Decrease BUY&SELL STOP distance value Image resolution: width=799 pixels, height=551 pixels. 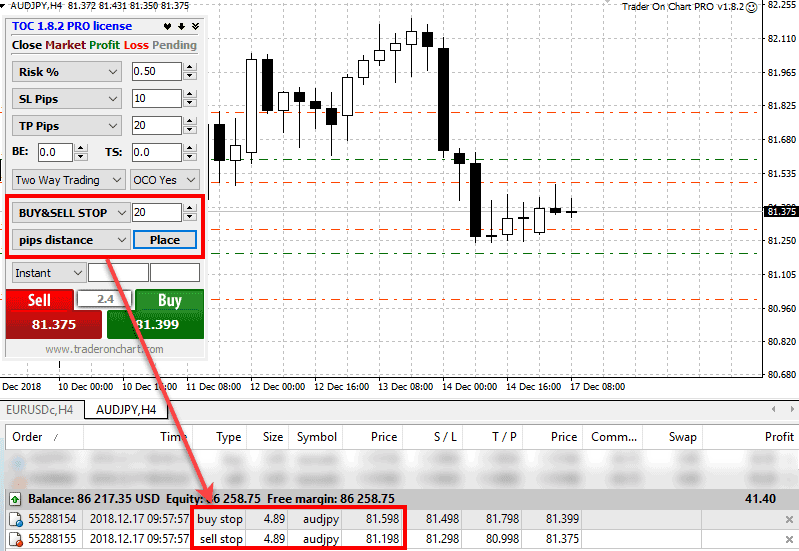190,217
